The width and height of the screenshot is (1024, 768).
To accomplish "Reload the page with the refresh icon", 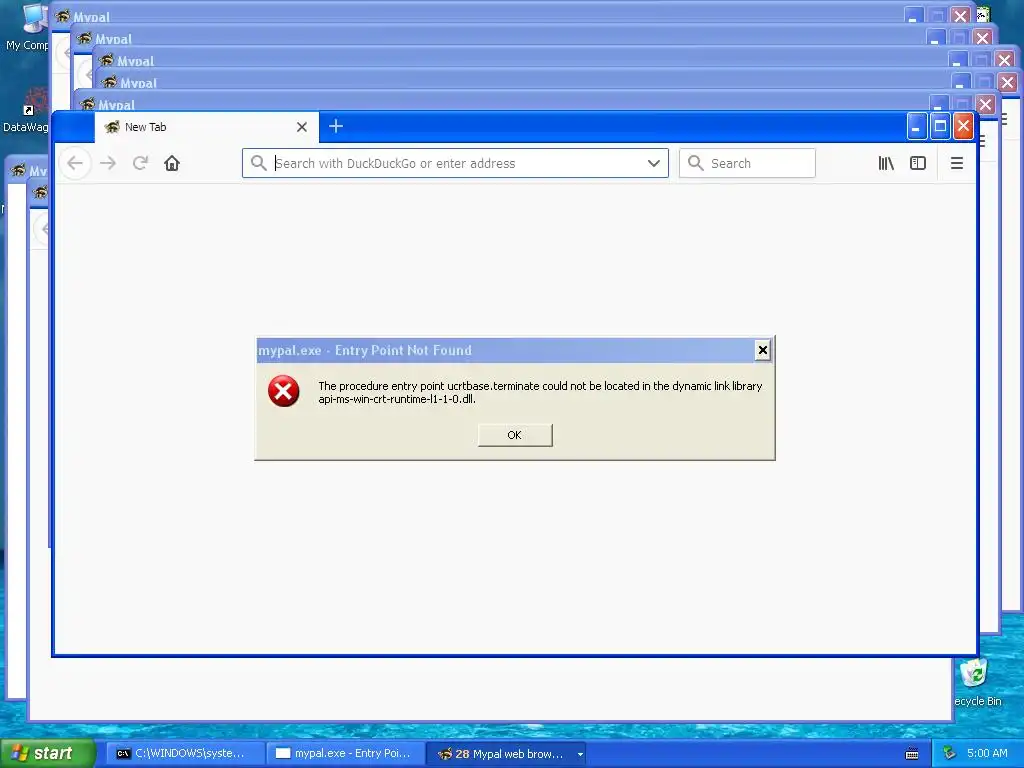I will [x=140, y=163].
